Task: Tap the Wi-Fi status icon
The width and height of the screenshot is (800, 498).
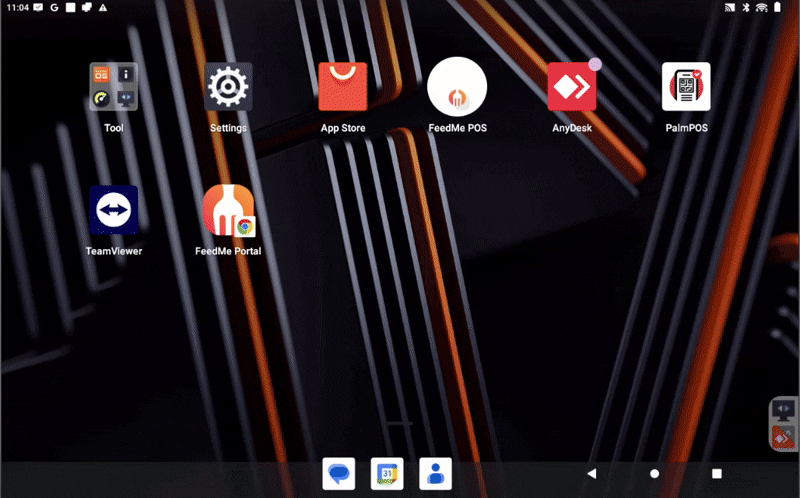Action: 762,7
